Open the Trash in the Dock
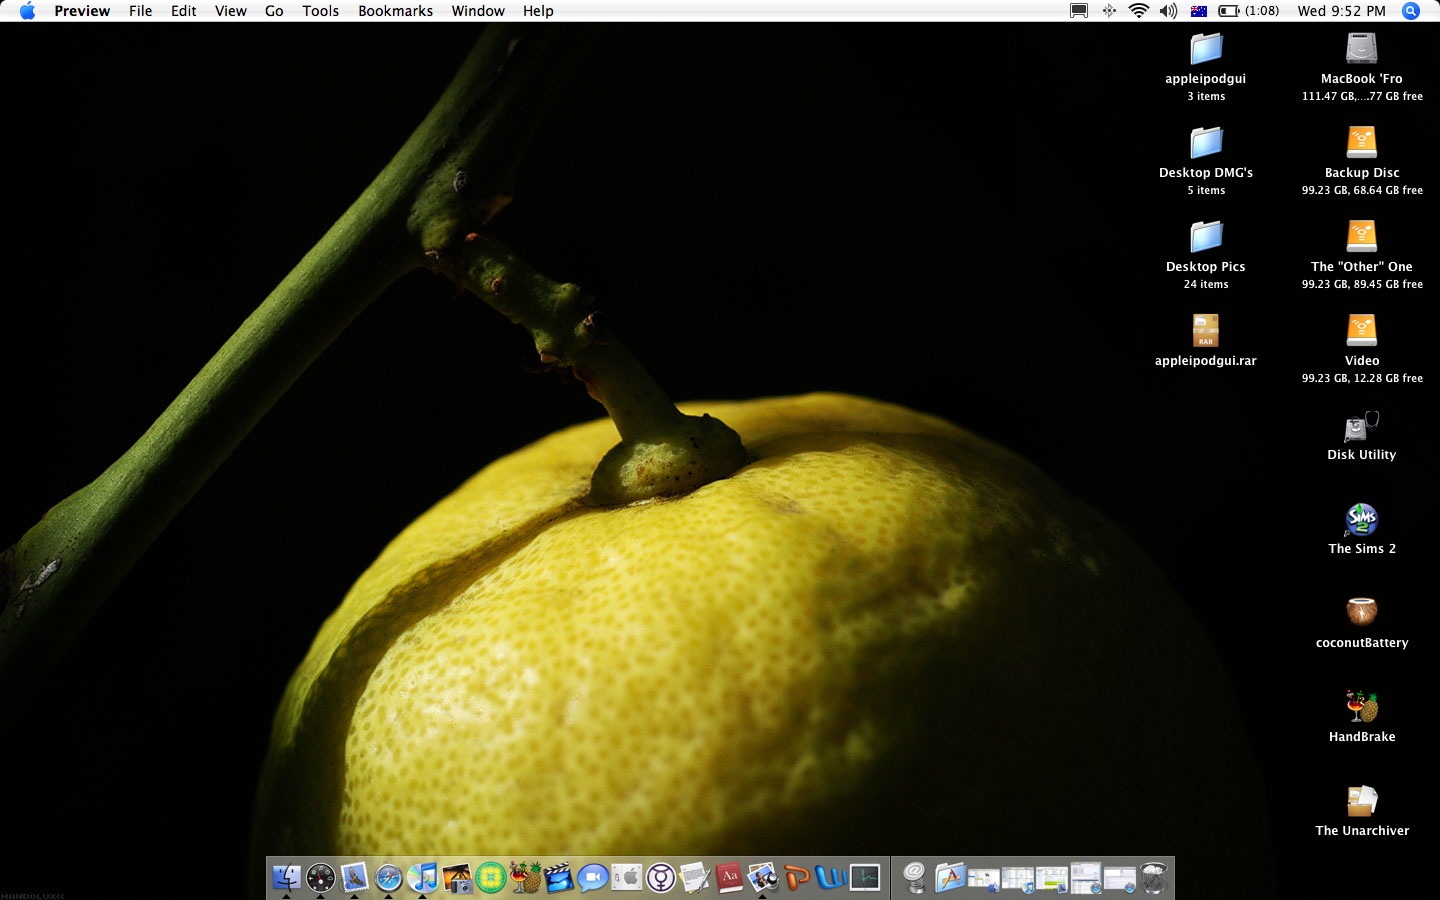1440x900 pixels. click(1154, 878)
